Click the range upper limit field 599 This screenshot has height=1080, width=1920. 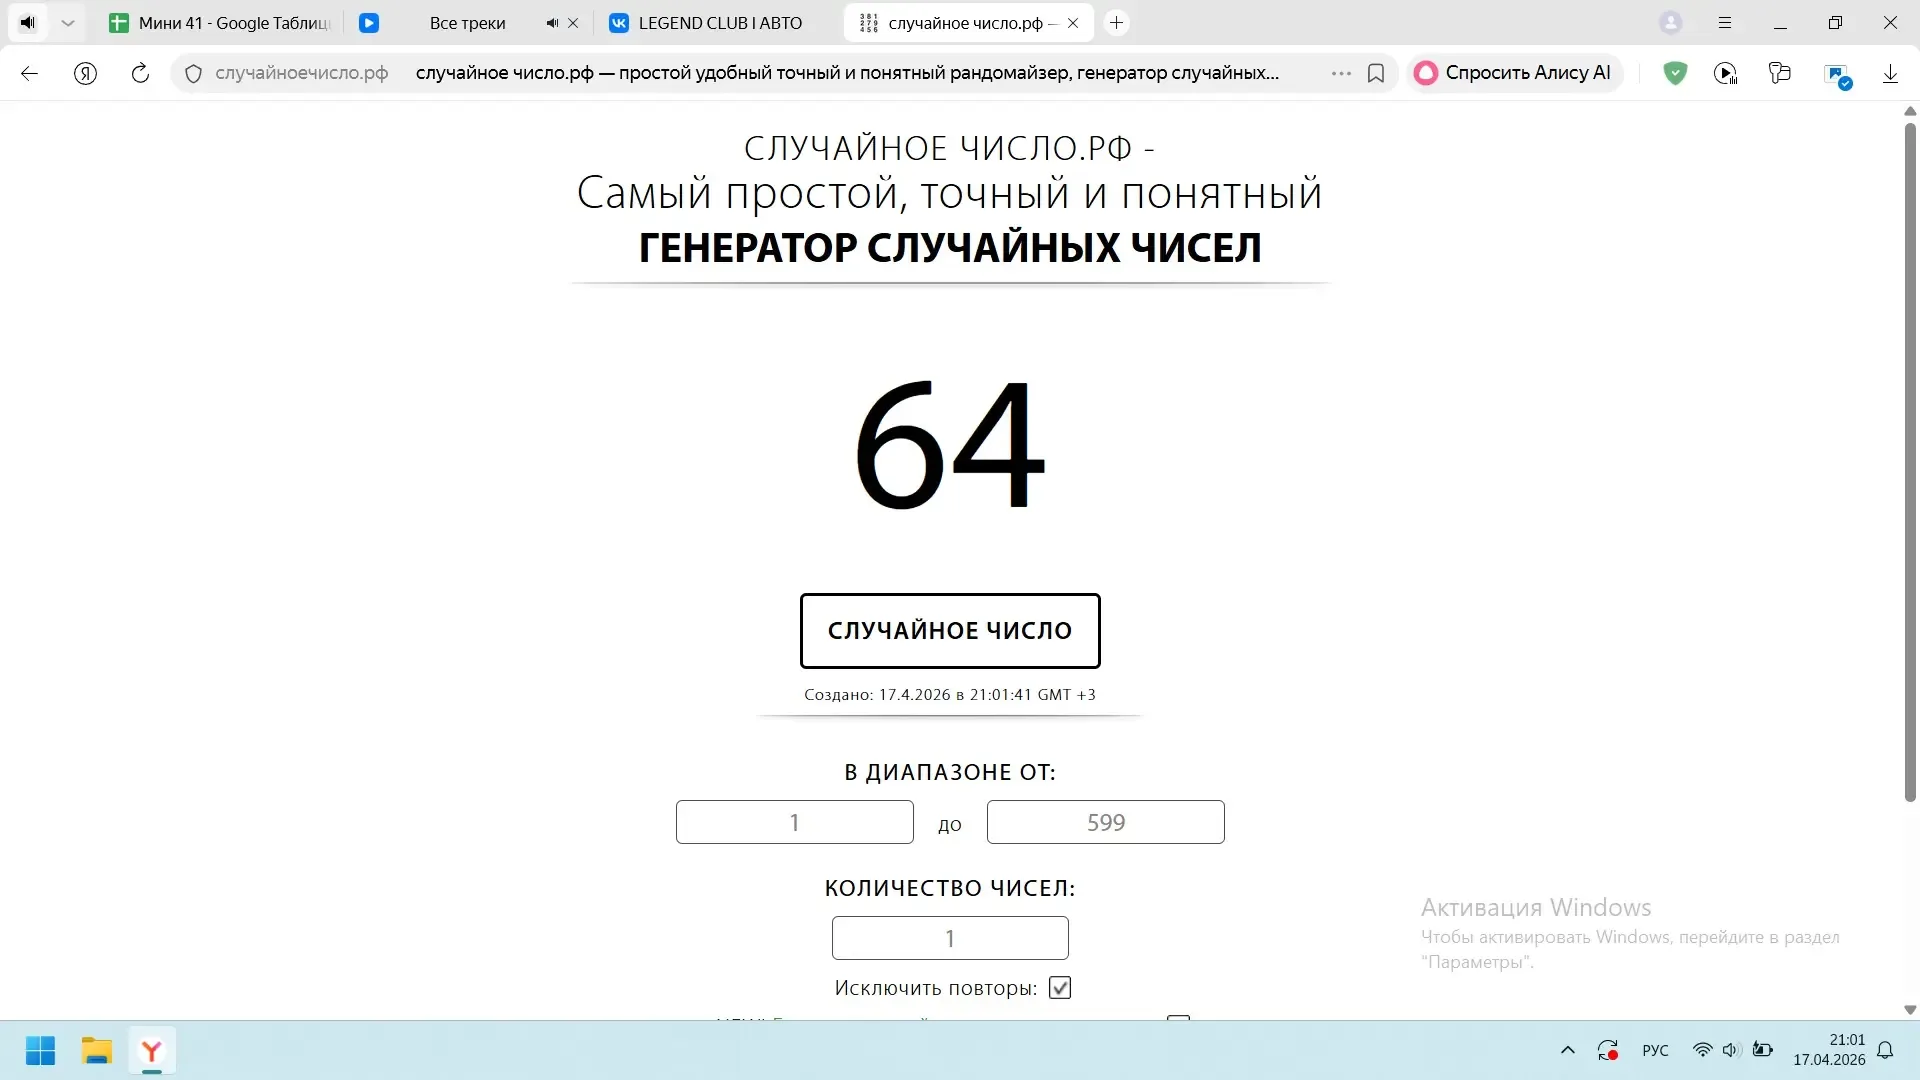[x=1105, y=822]
